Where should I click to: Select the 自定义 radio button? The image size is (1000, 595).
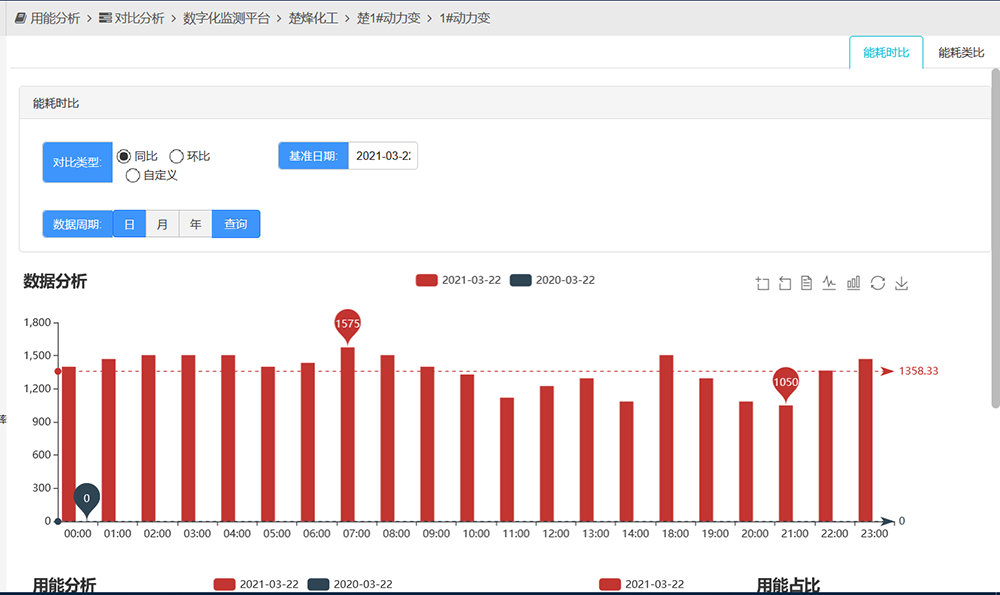tap(133, 176)
